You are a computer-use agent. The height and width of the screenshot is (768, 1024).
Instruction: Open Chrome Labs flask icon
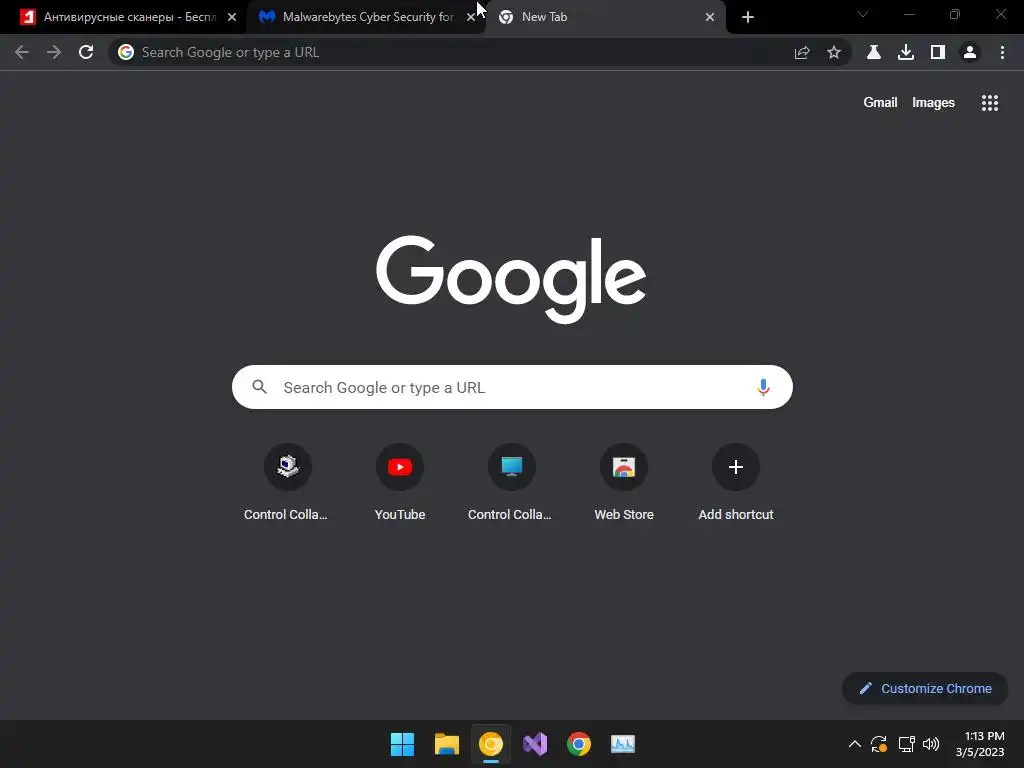pos(874,52)
